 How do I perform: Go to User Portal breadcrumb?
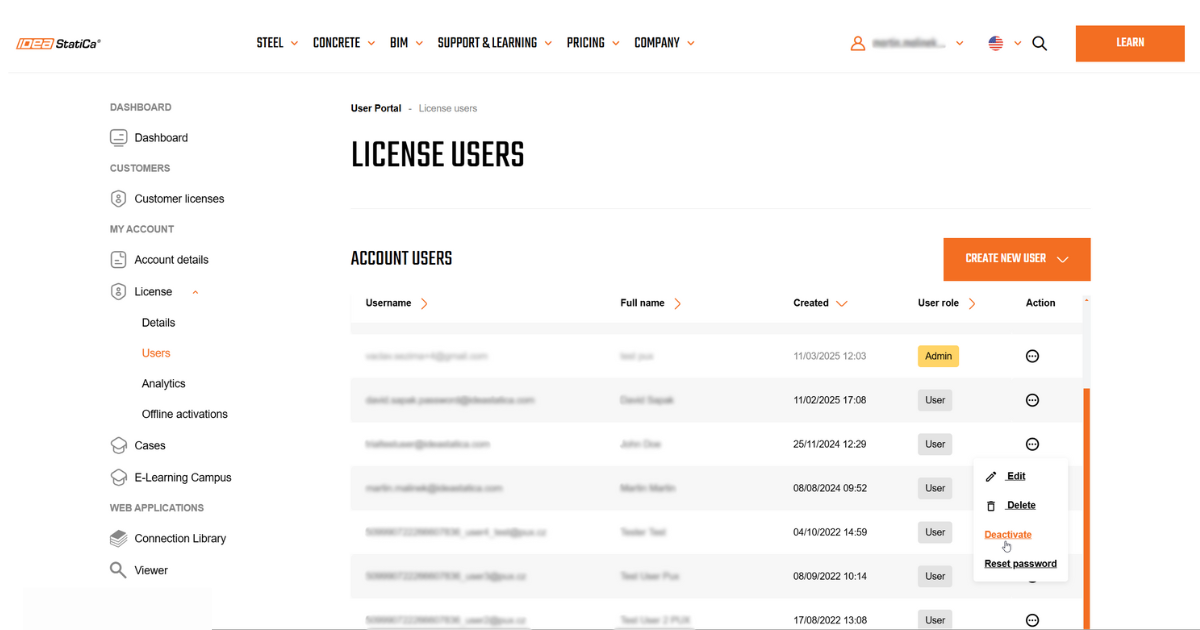coord(376,108)
